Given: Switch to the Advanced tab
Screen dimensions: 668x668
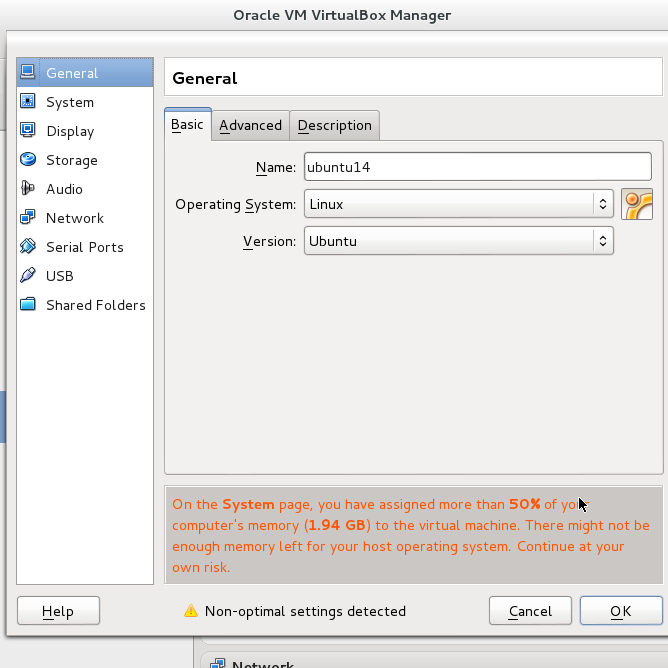Looking at the screenshot, I should (250, 125).
